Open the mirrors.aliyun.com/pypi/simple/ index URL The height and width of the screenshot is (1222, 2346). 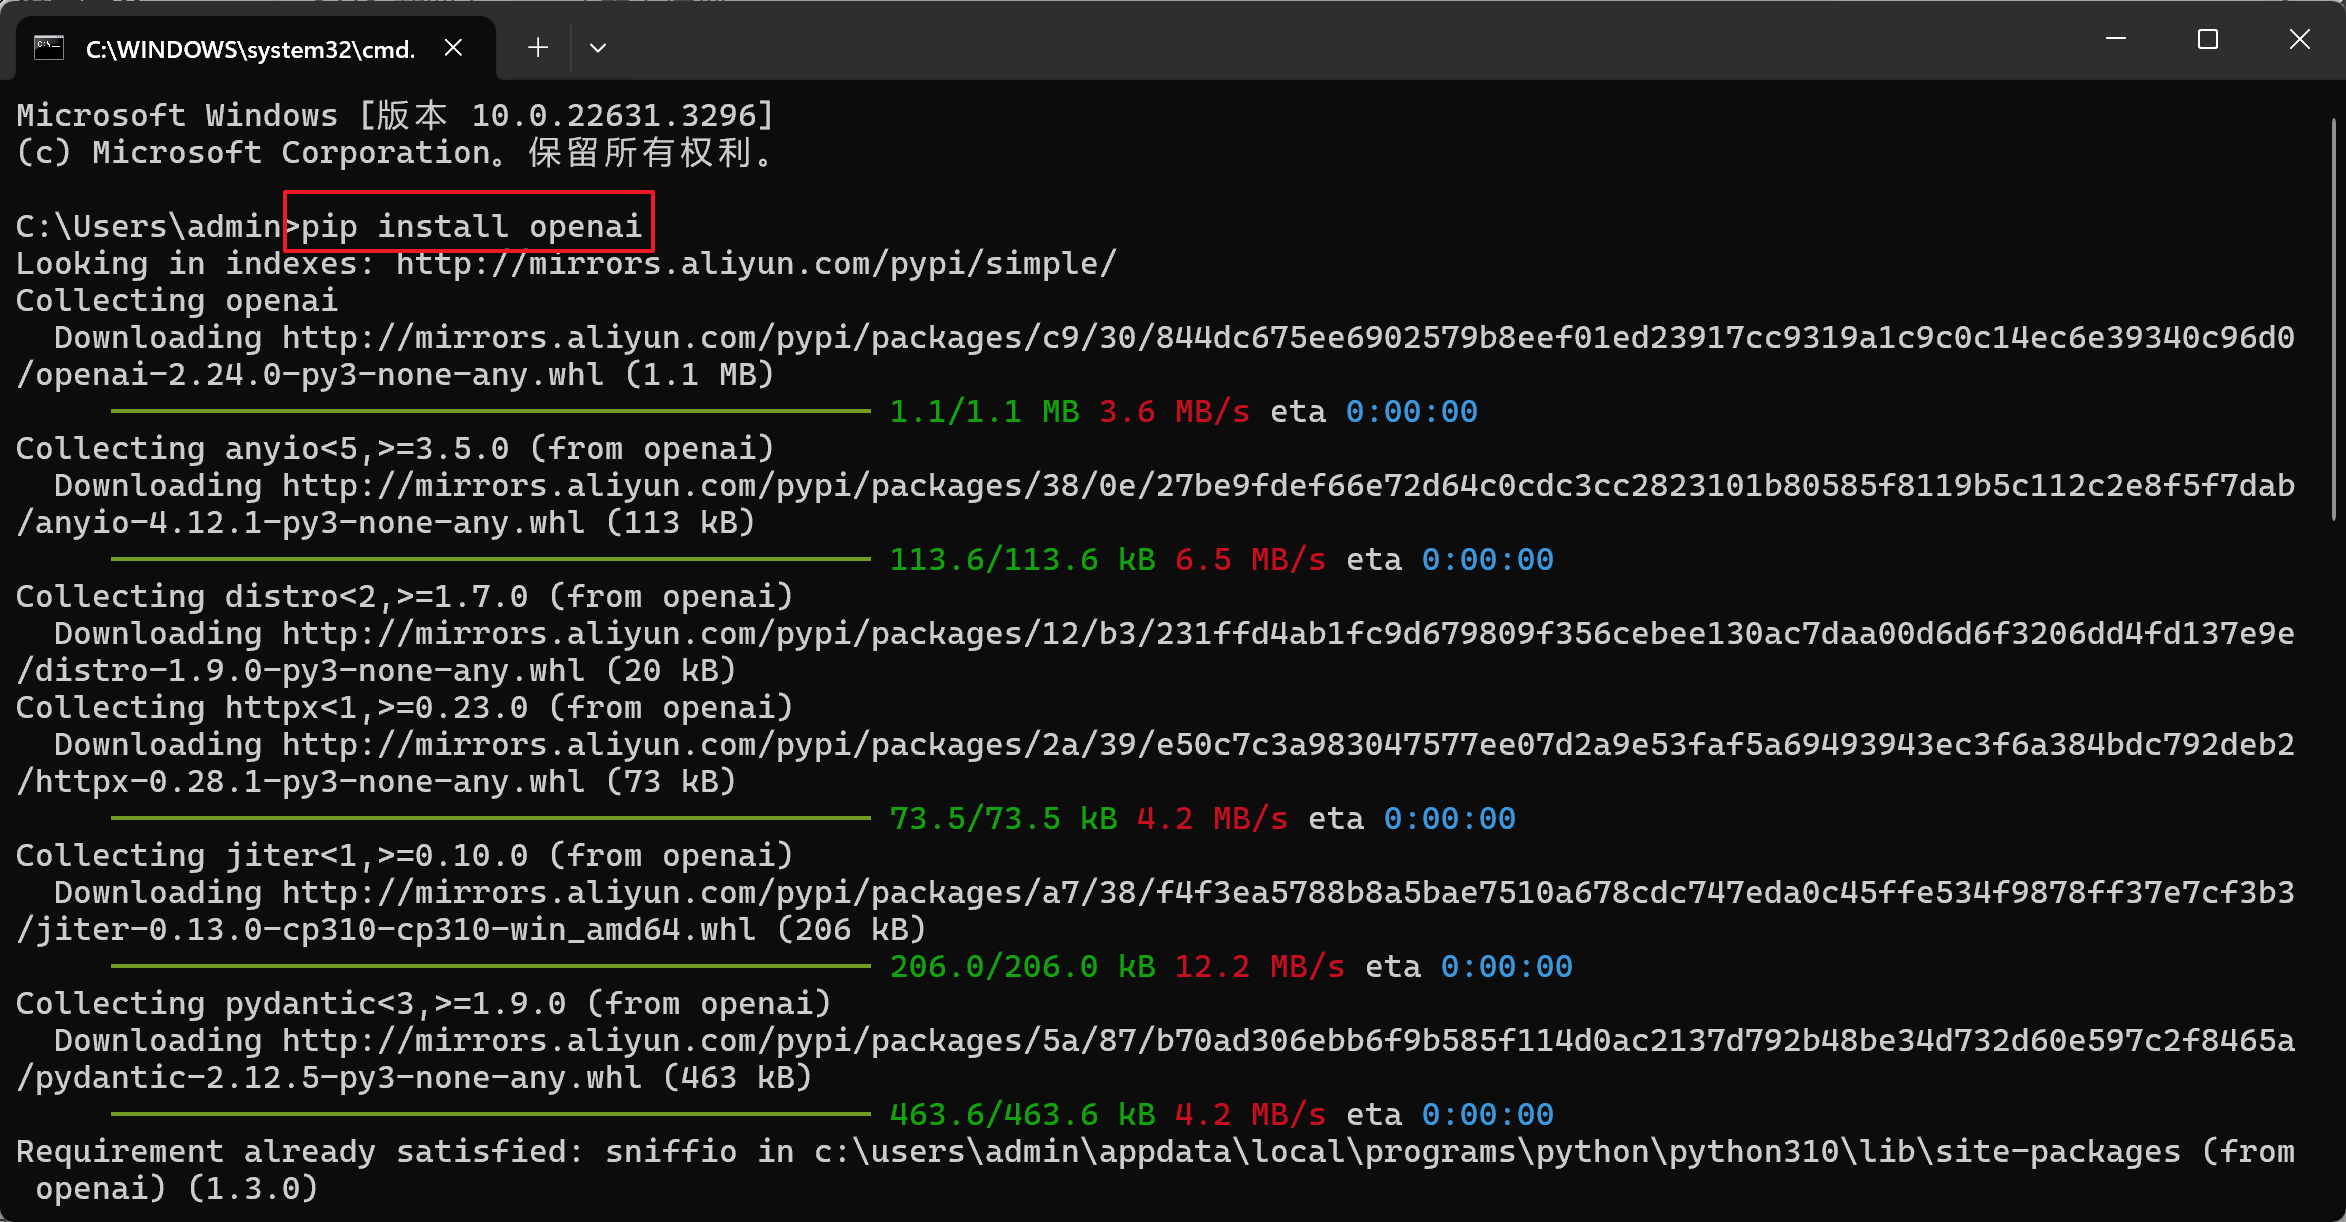pos(756,264)
